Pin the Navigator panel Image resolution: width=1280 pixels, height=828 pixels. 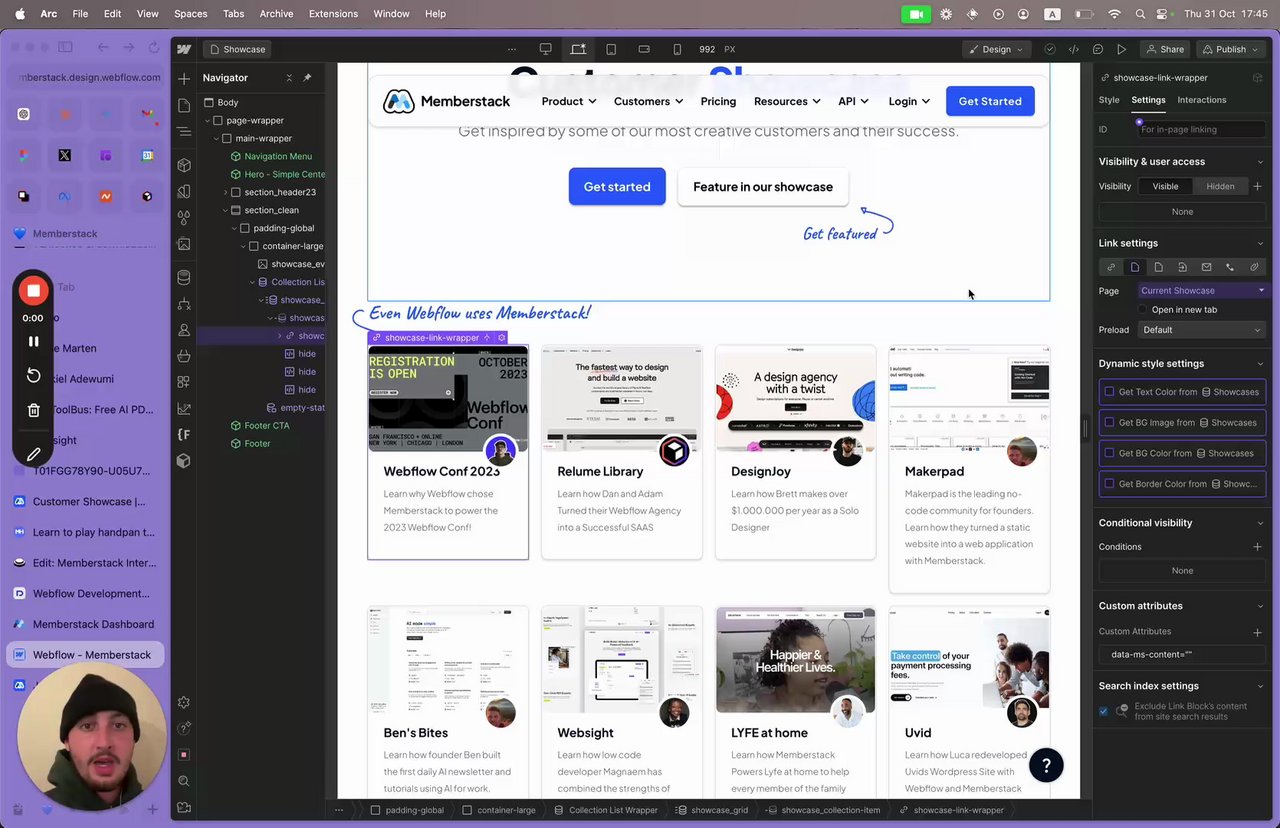point(307,78)
